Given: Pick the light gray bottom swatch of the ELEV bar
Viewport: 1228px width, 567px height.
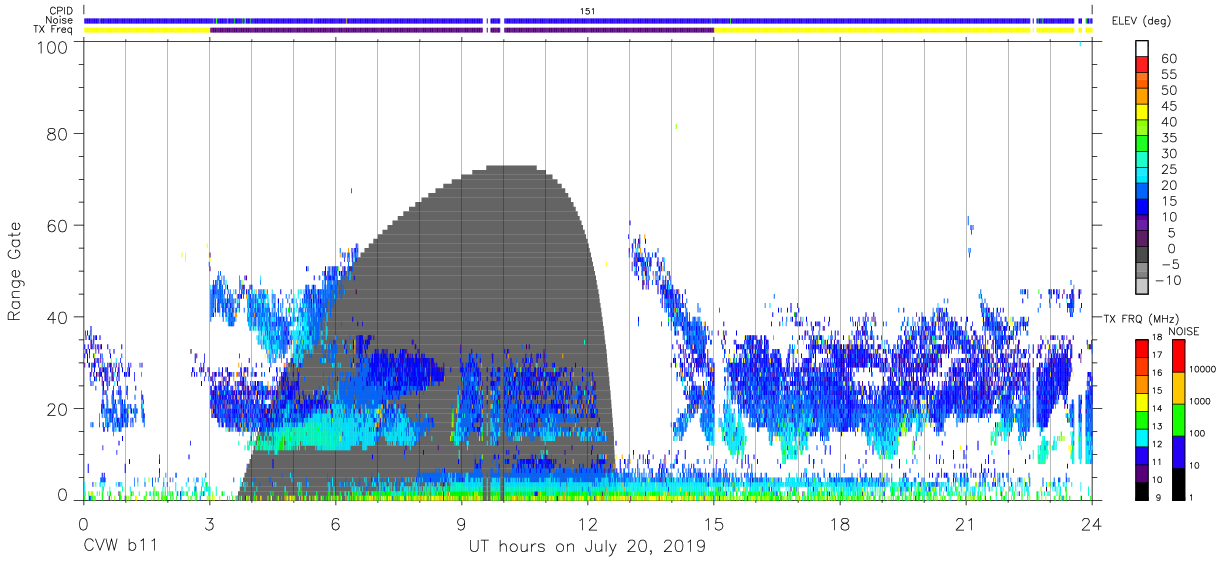Looking at the screenshot, I should (1142, 285).
